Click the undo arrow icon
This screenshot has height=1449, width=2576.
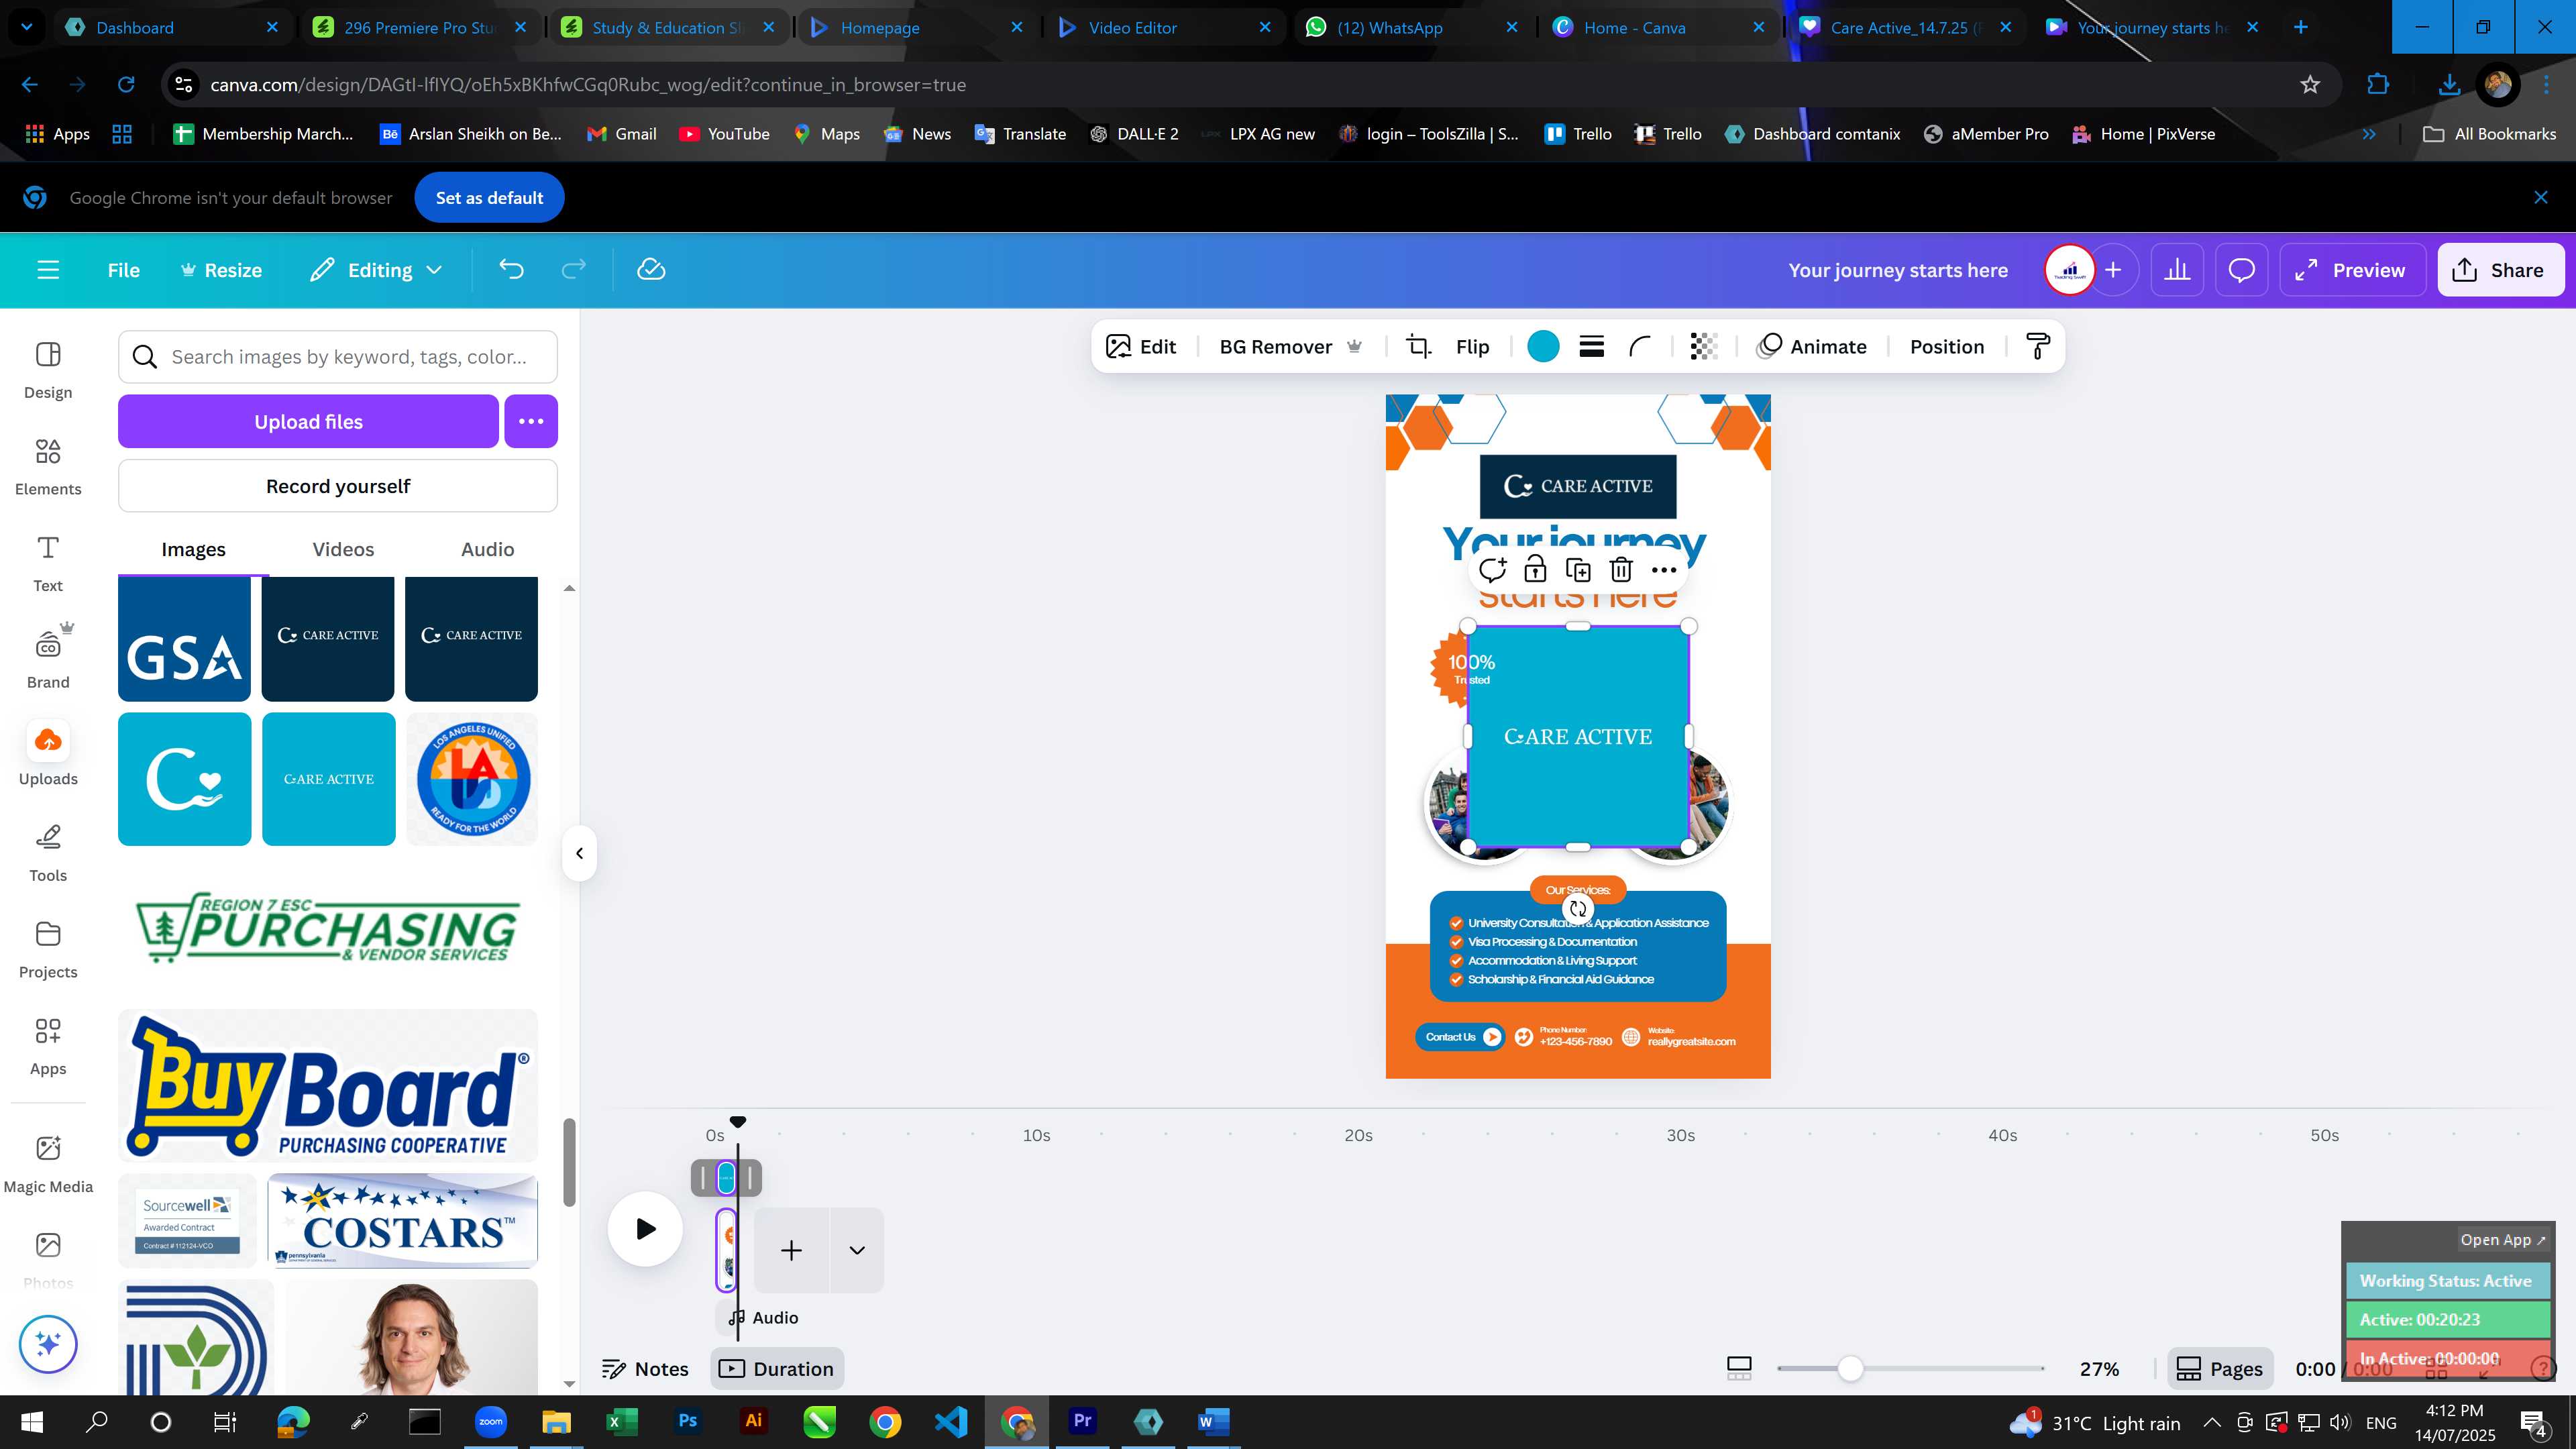[511, 270]
